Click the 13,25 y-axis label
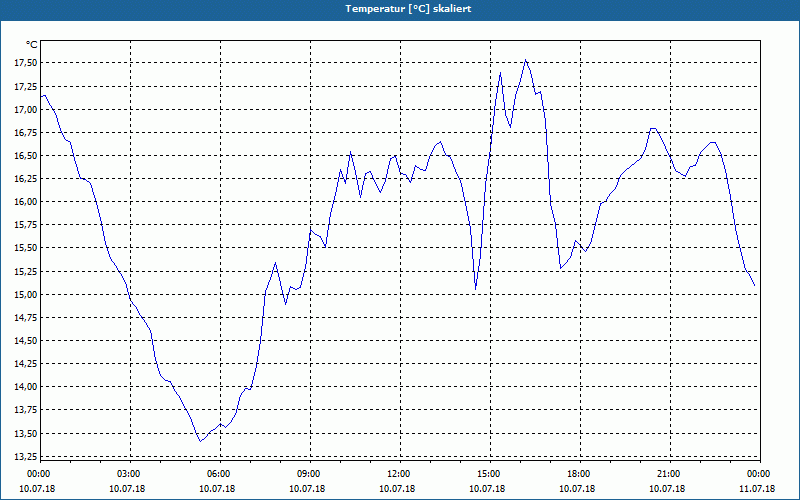 click(25, 456)
